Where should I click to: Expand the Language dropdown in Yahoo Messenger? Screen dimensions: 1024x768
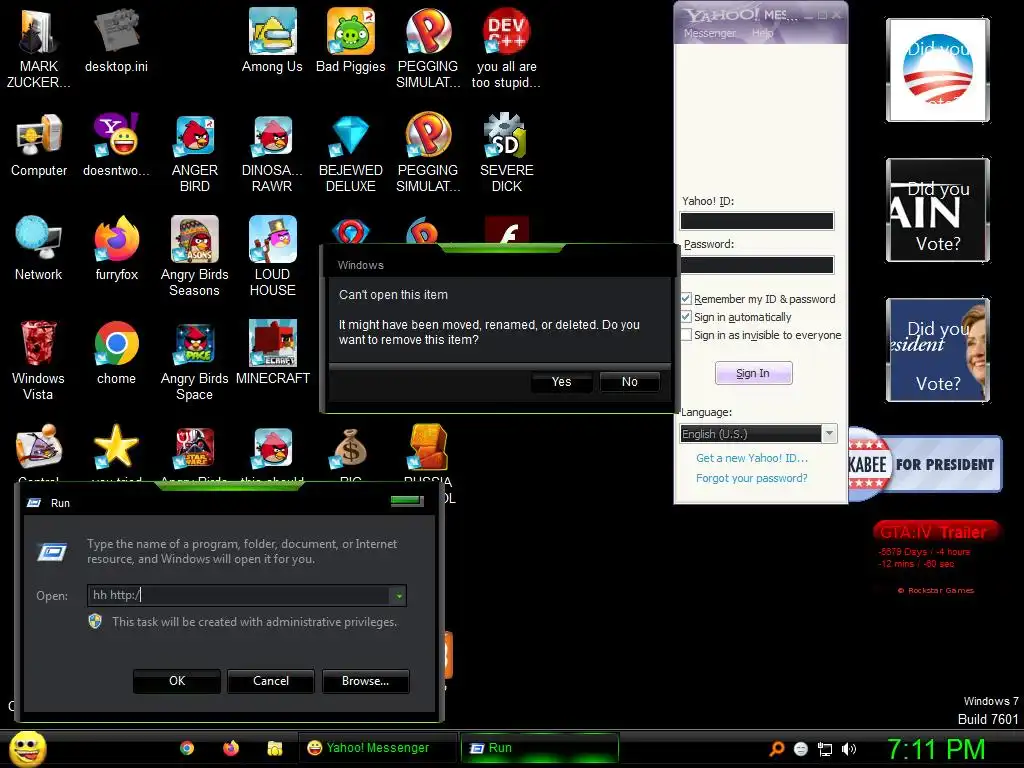pyautogui.click(x=829, y=434)
